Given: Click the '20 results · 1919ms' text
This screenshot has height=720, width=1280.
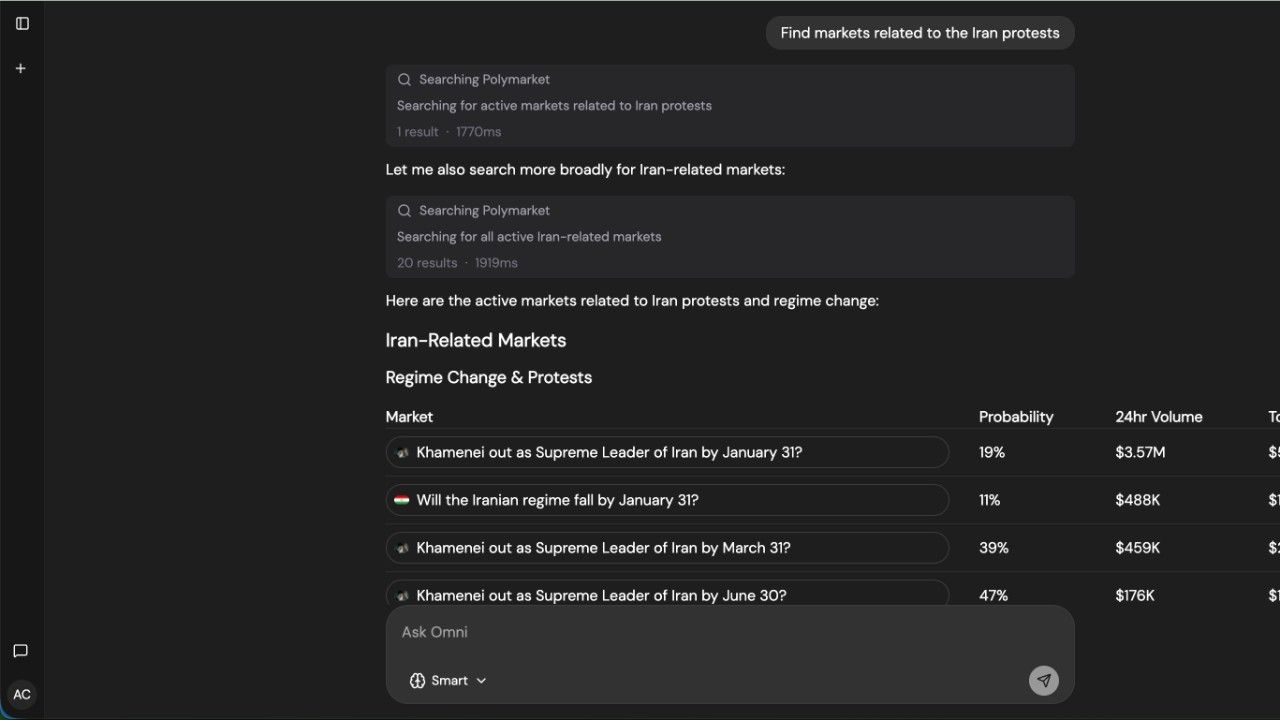Looking at the screenshot, I should pyautogui.click(x=457, y=263).
